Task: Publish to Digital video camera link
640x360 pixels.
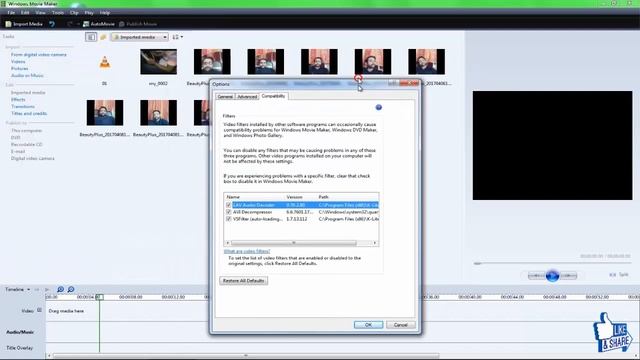Action: point(33,158)
